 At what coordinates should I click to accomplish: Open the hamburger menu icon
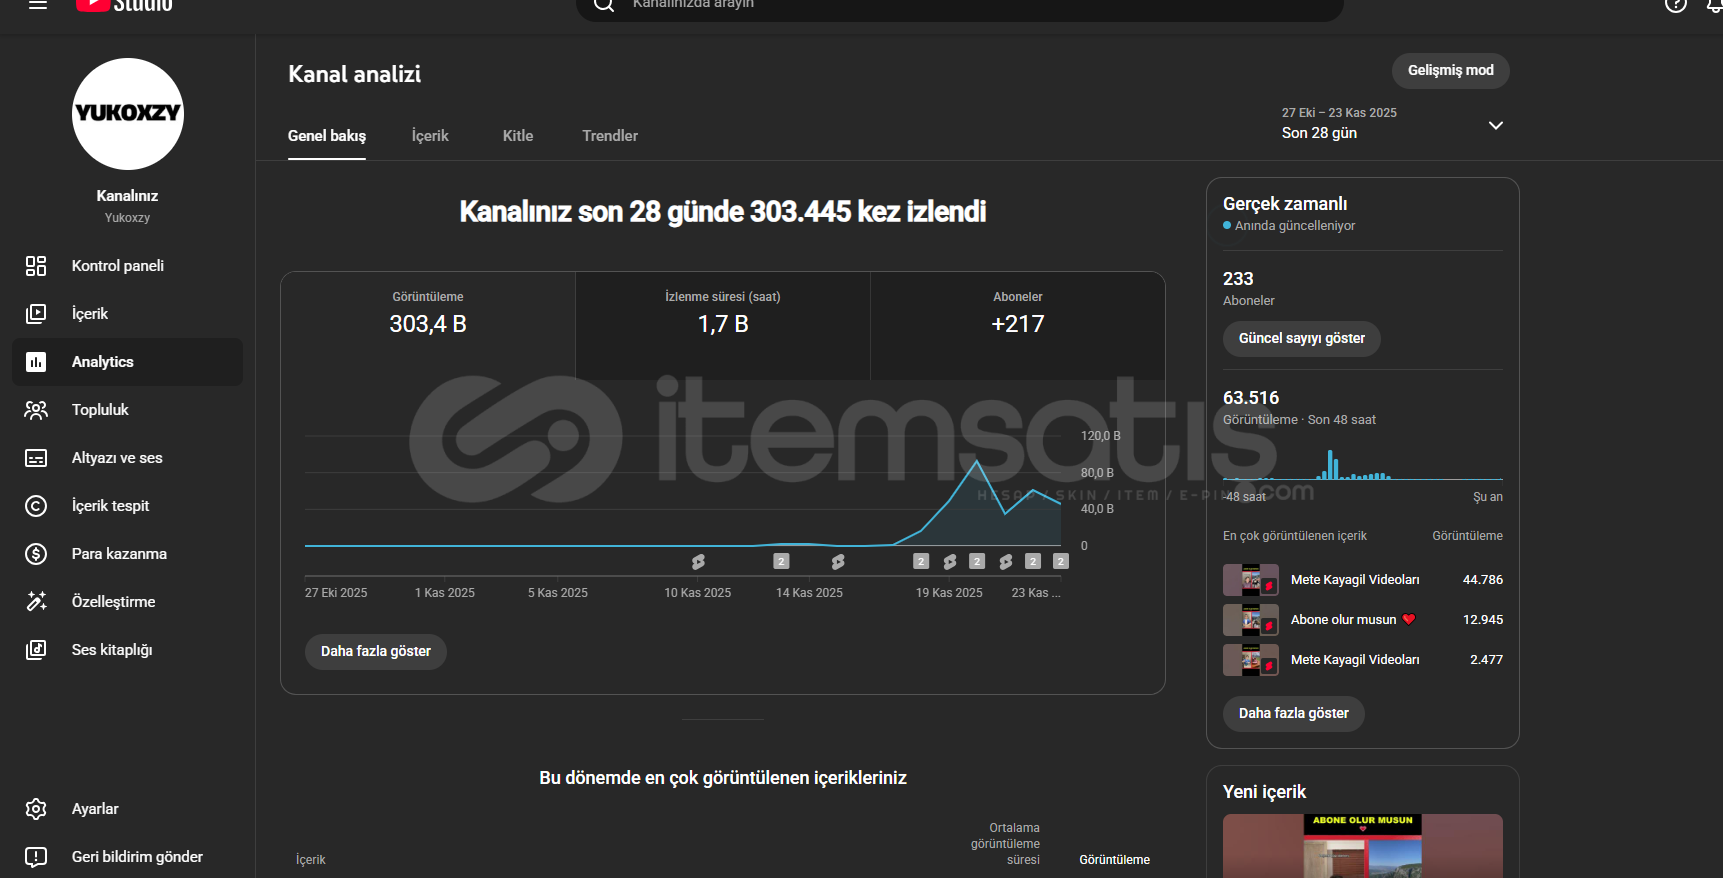38,4
